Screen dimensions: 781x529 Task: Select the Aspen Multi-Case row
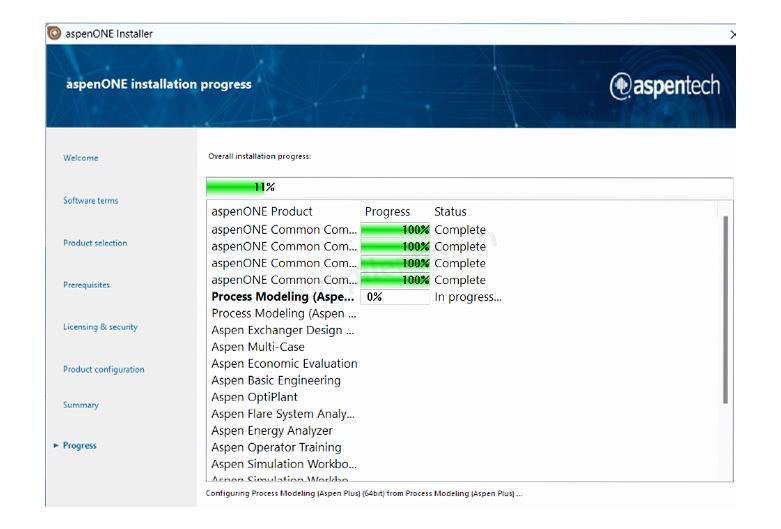(x=258, y=347)
